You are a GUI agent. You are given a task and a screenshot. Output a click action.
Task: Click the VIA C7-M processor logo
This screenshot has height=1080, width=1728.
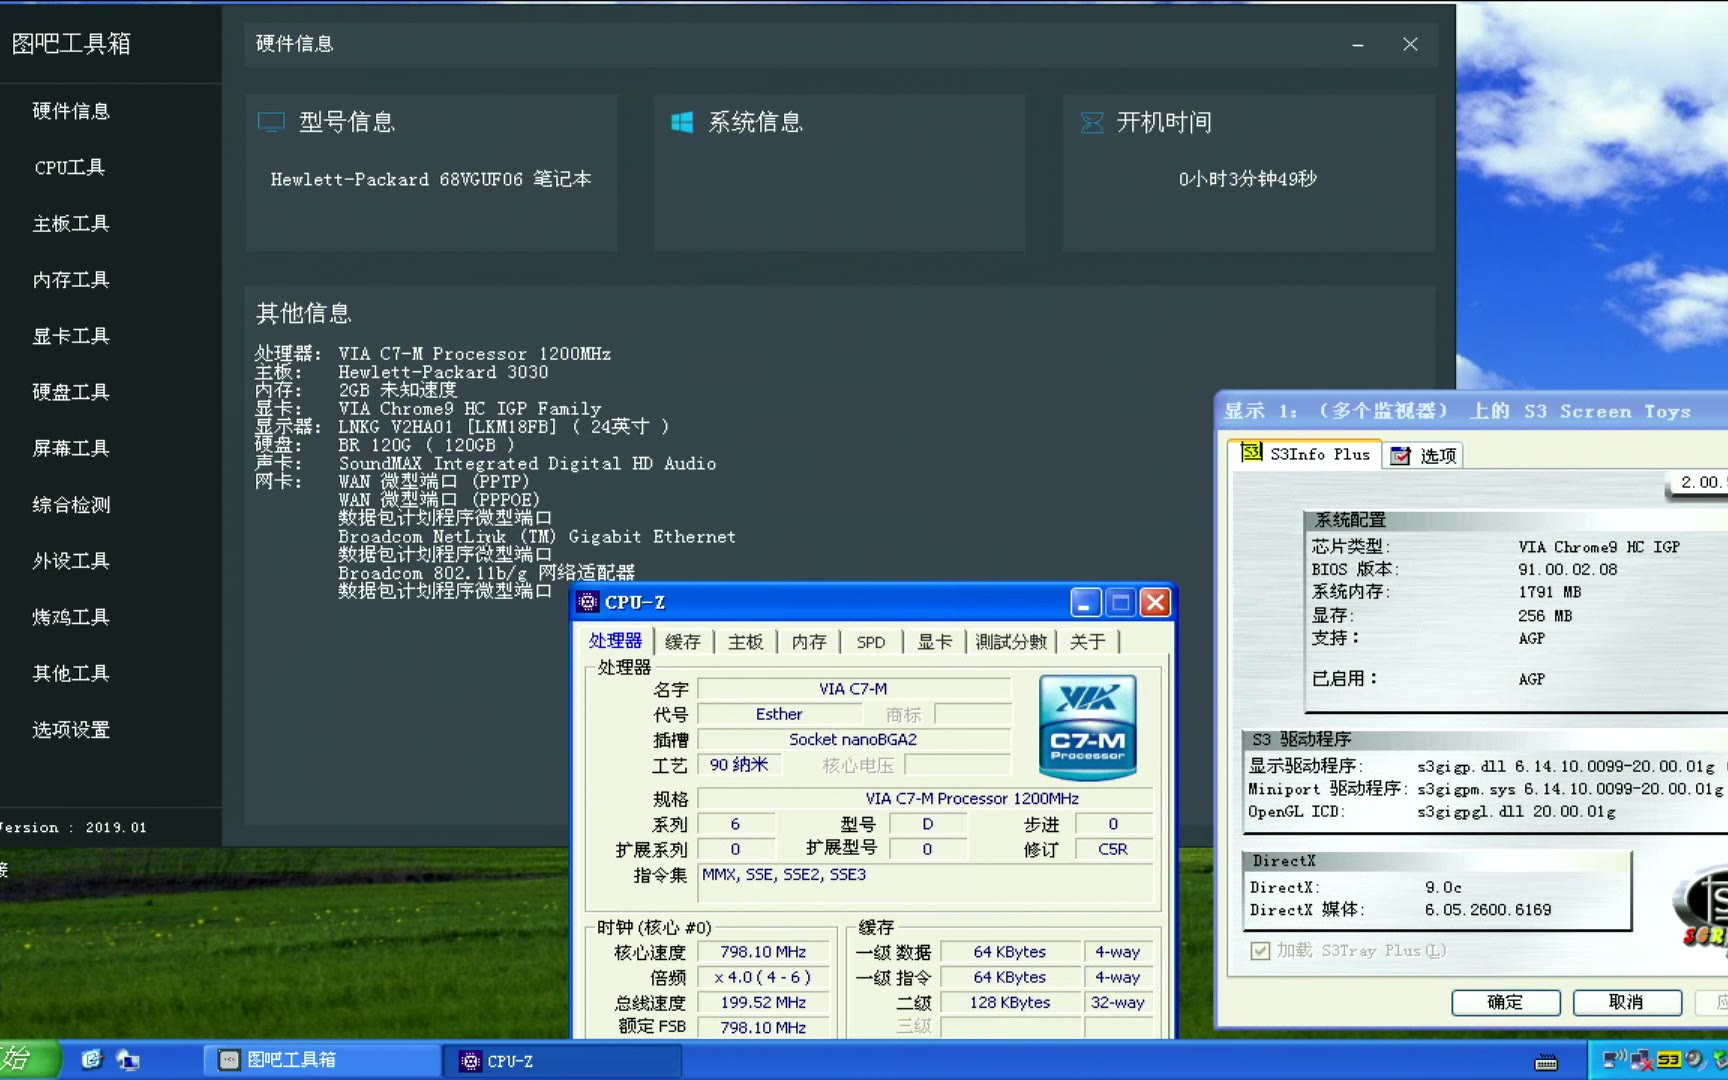[1087, 728]
